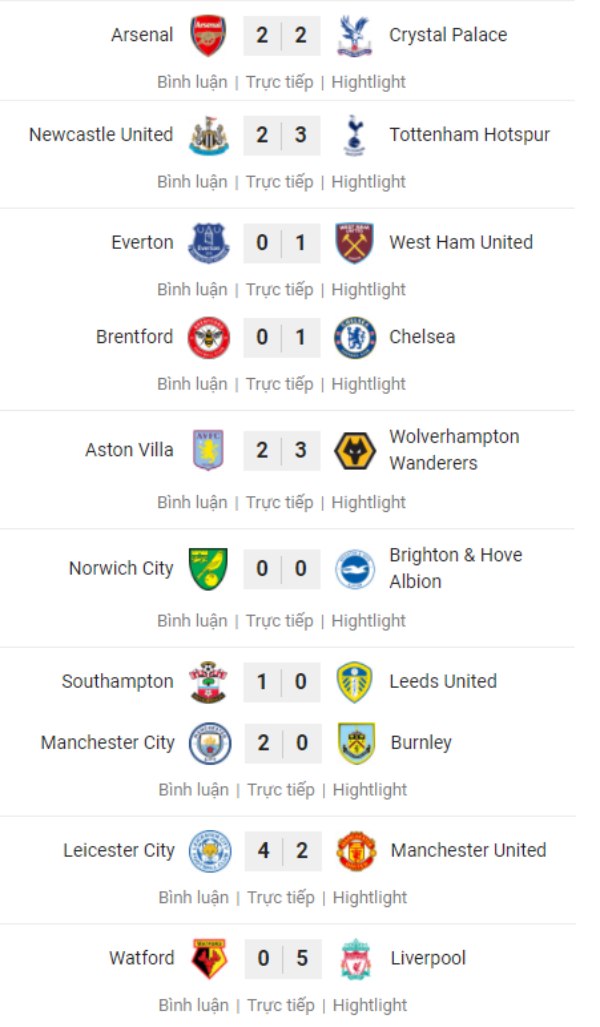
Task: Click the Manchester City 2-0 Burnley score
Action: 282,743
